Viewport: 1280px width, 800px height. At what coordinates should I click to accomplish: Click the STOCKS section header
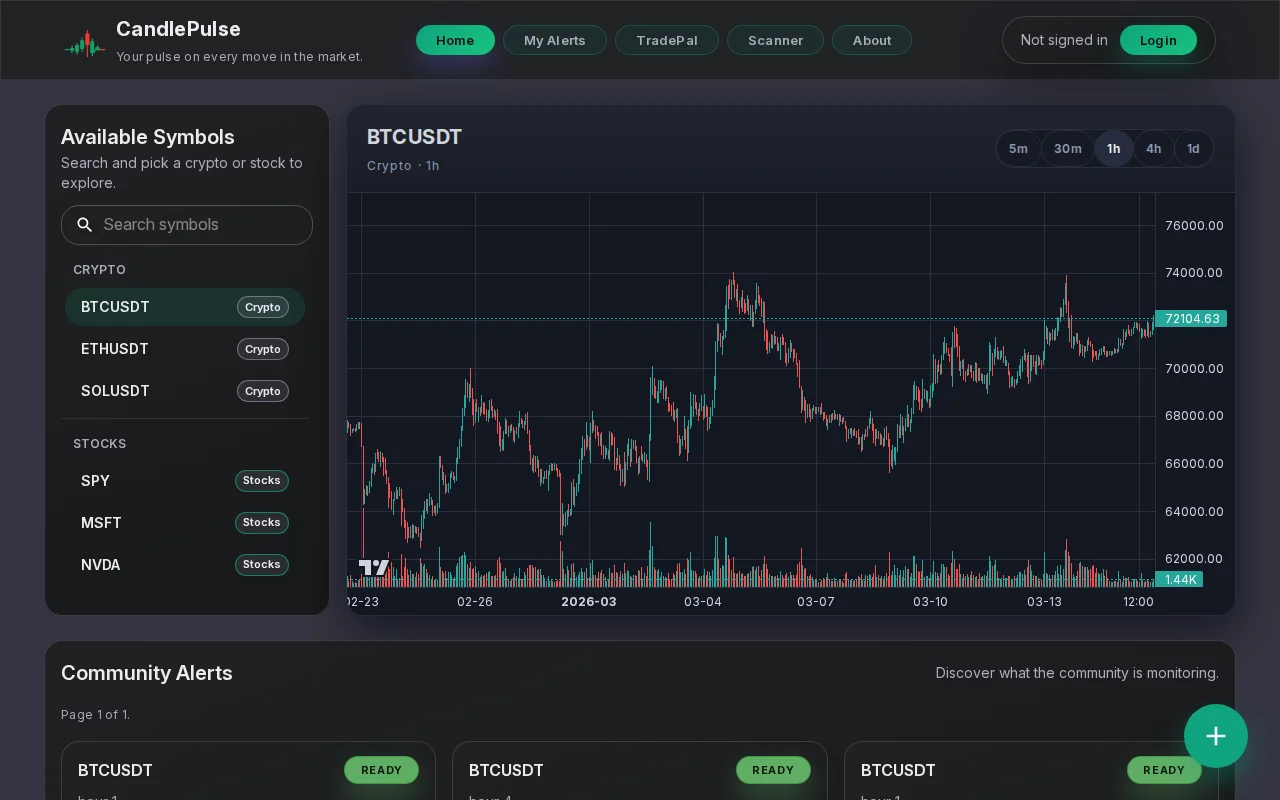coord(100,444)
